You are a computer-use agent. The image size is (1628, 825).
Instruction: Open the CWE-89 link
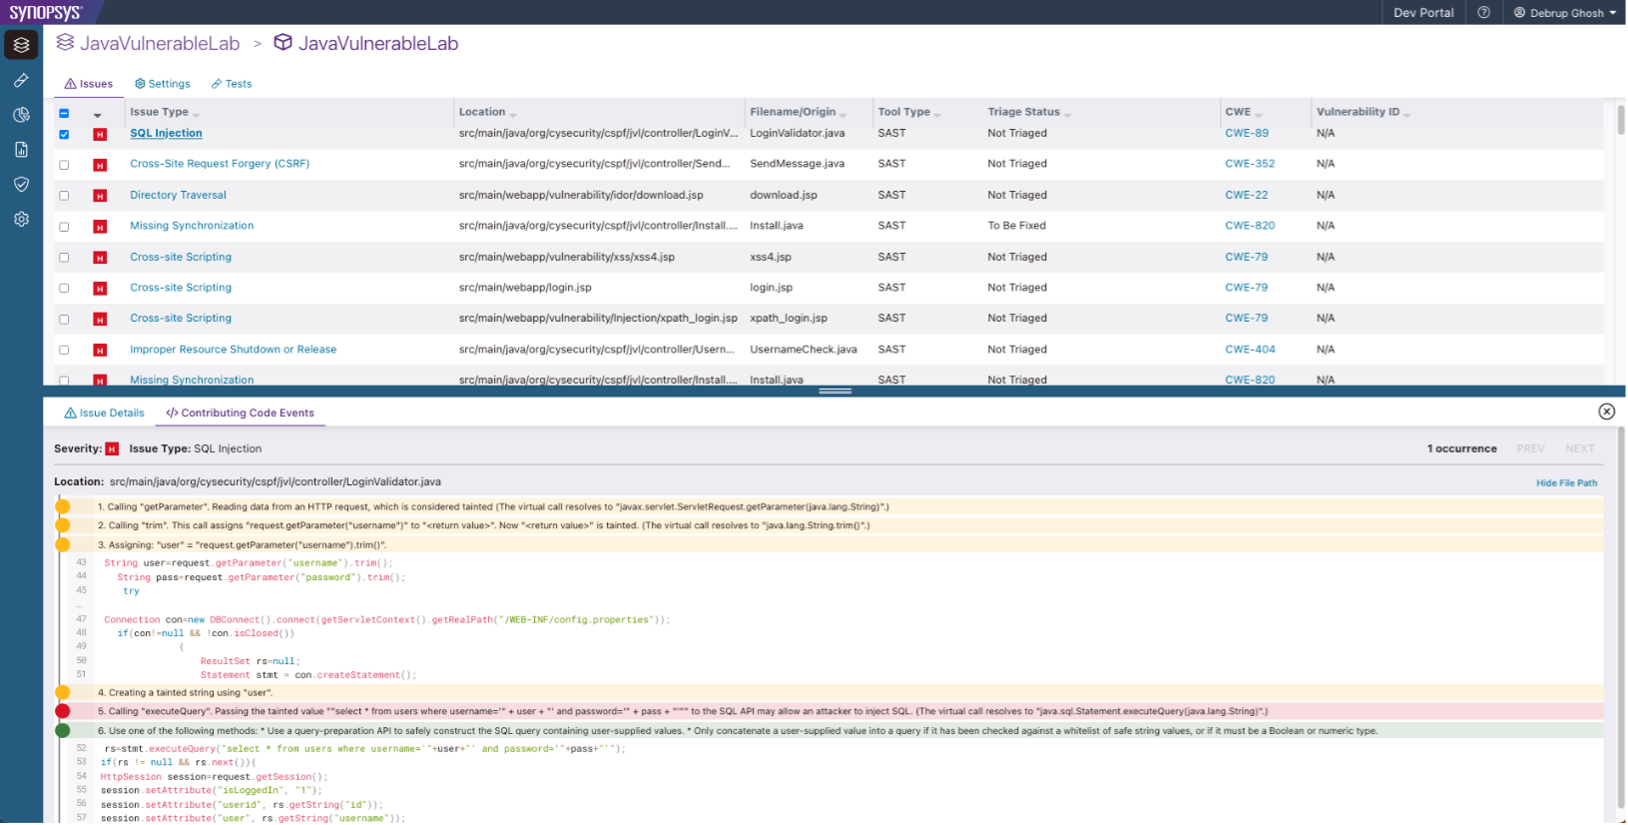click(1247, 133)
